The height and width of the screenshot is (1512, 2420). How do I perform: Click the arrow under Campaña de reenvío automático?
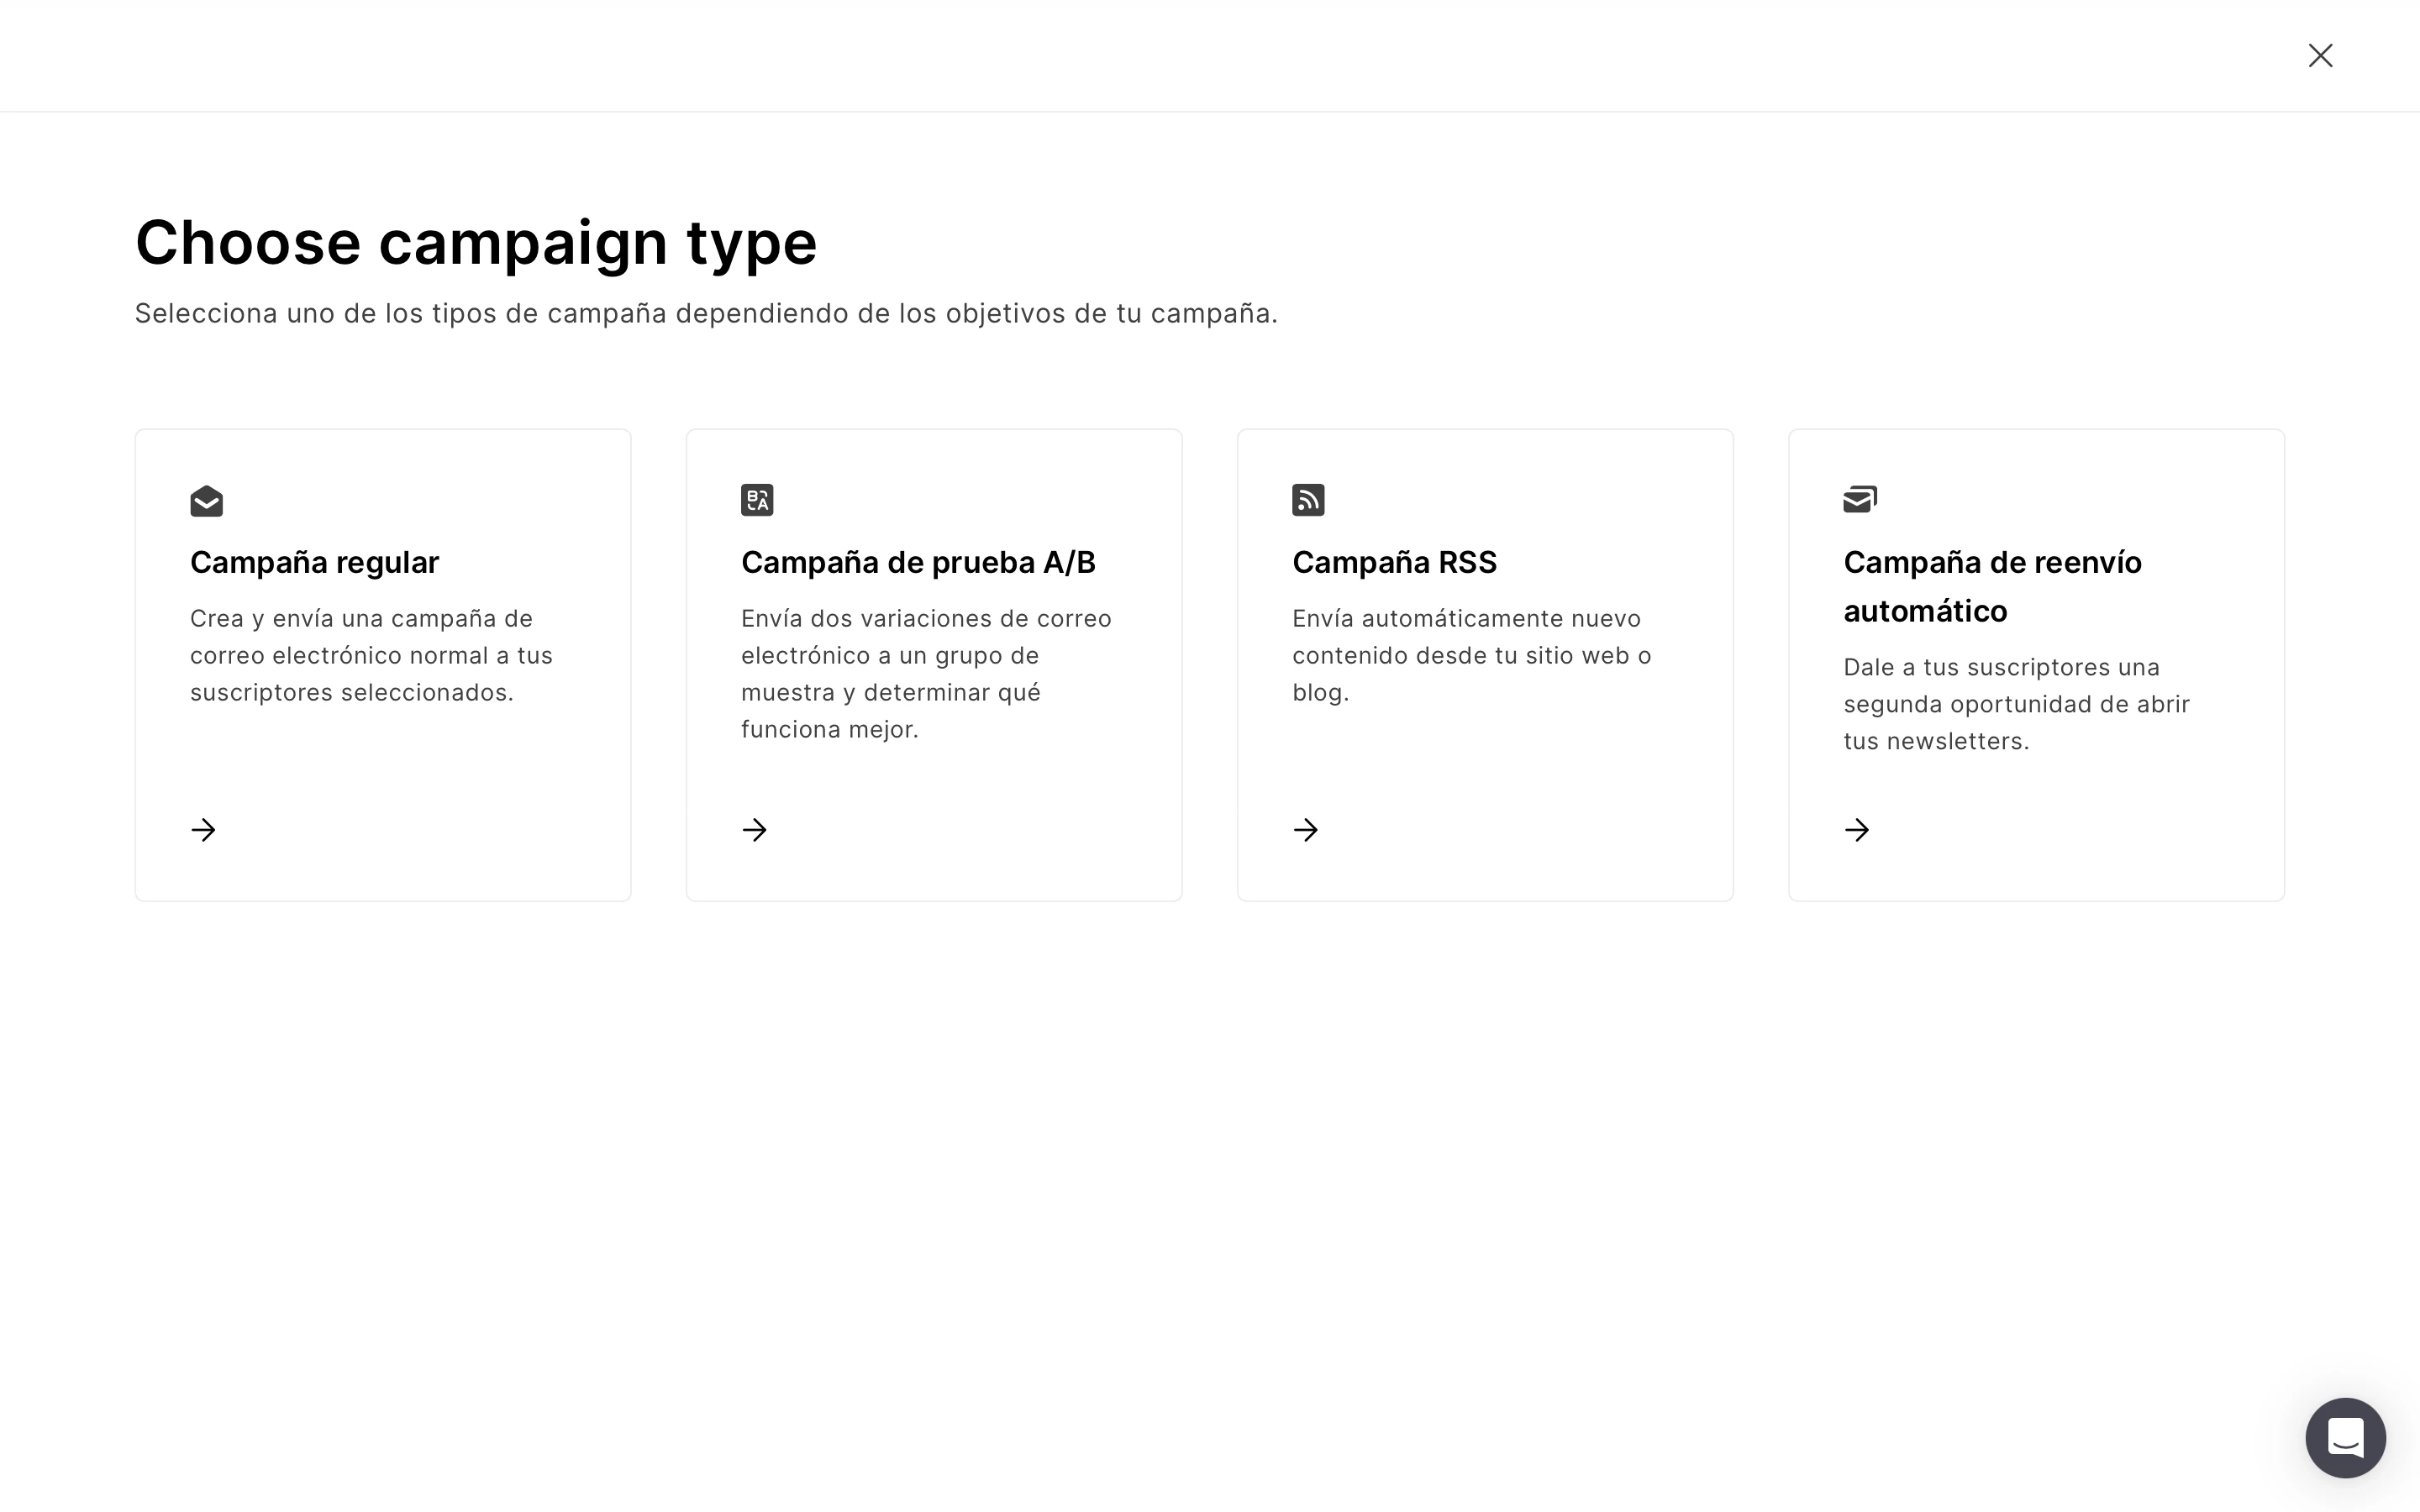(1857, 830)
